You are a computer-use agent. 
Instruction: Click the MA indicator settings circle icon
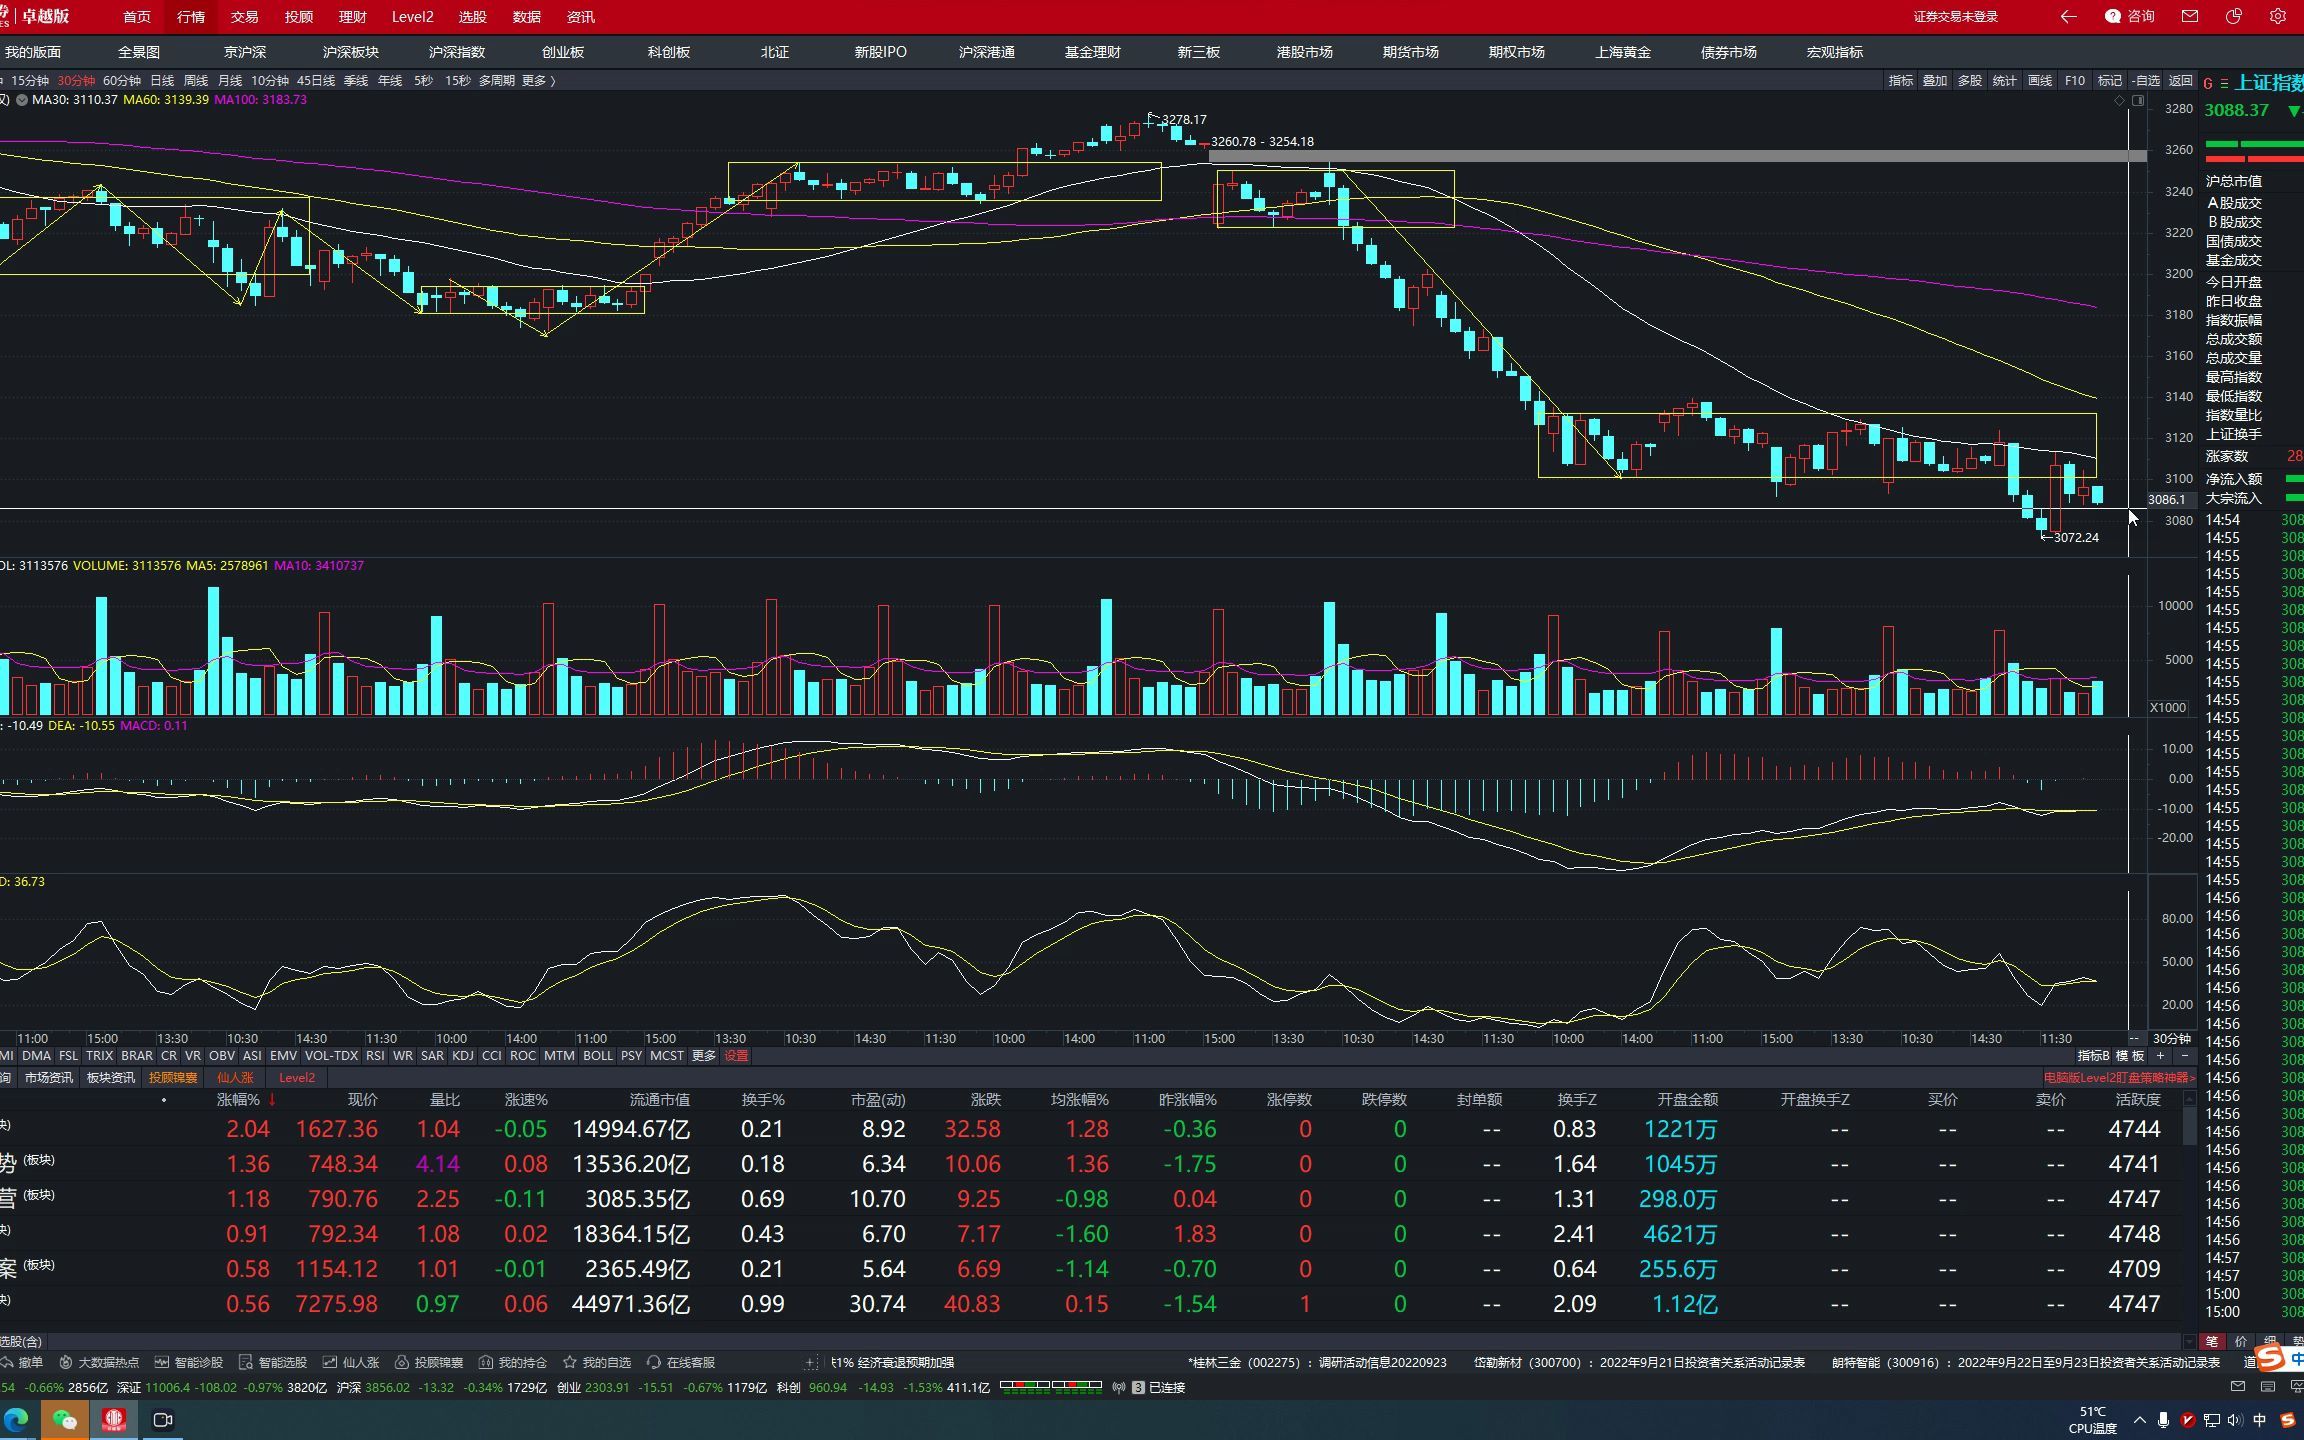pos(21,100)
